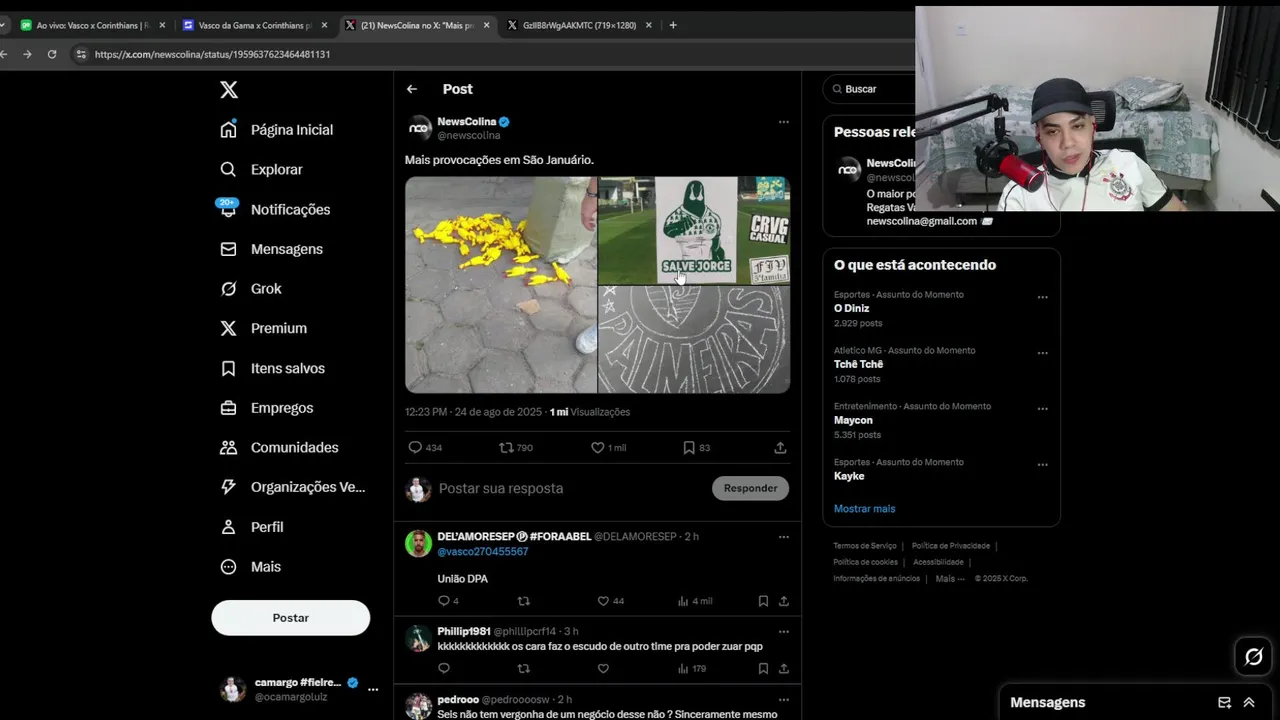Screen dimensions: 1280x720
Task: Open more options on DEL'AMORESEP reply
Action: click(x=784, y=537)
